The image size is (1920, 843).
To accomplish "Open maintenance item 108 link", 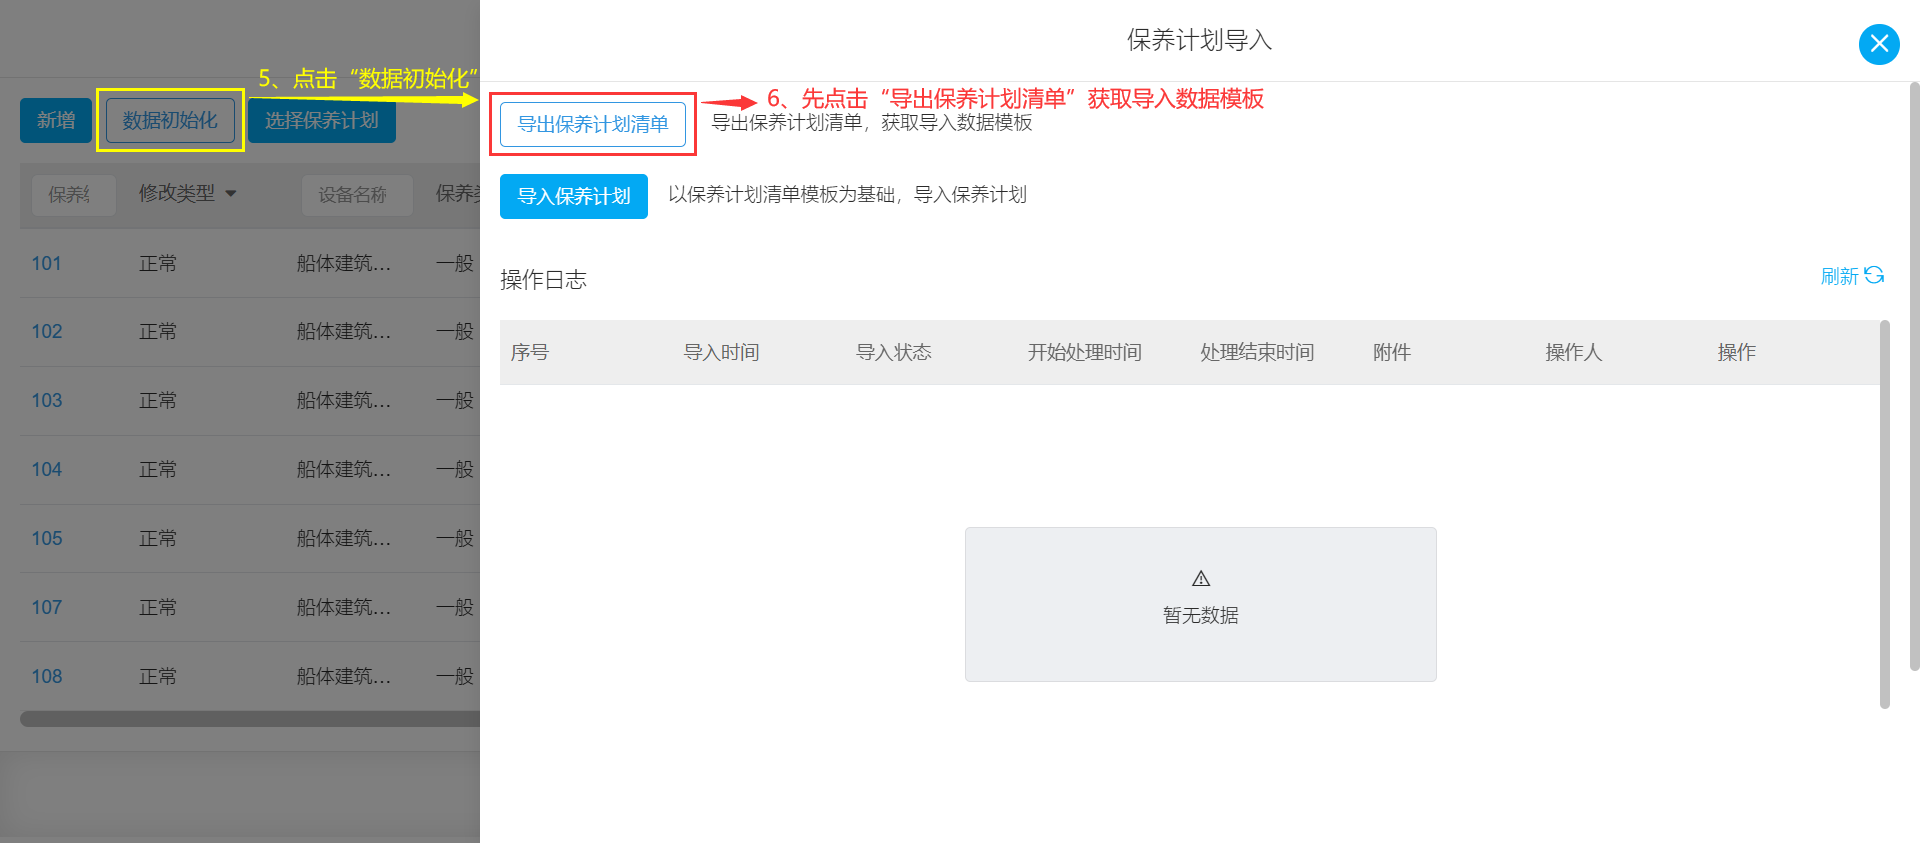I will (47, 676).
